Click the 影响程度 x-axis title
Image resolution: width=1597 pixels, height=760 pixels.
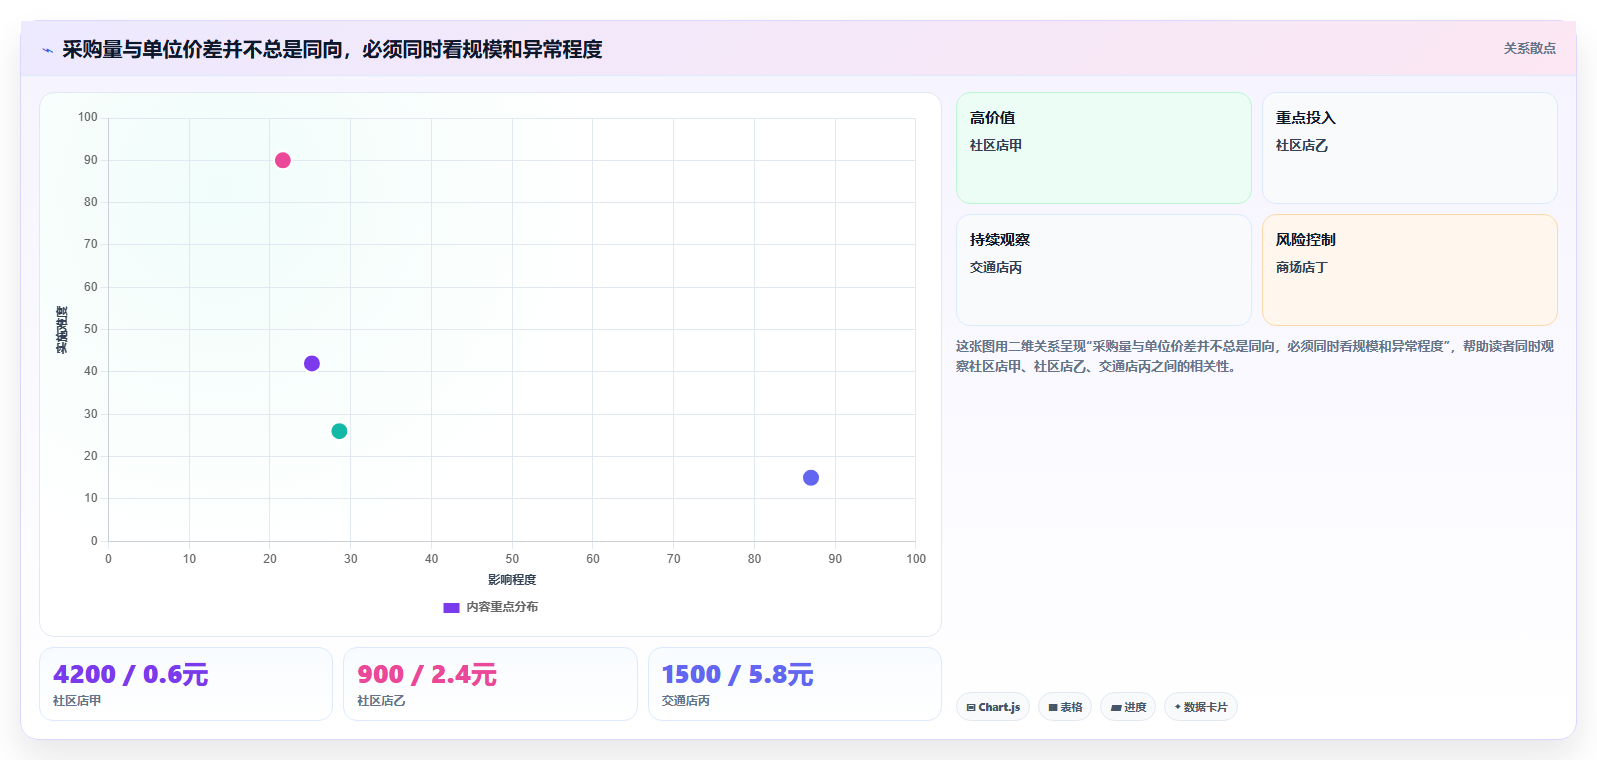tap(512, 580)
